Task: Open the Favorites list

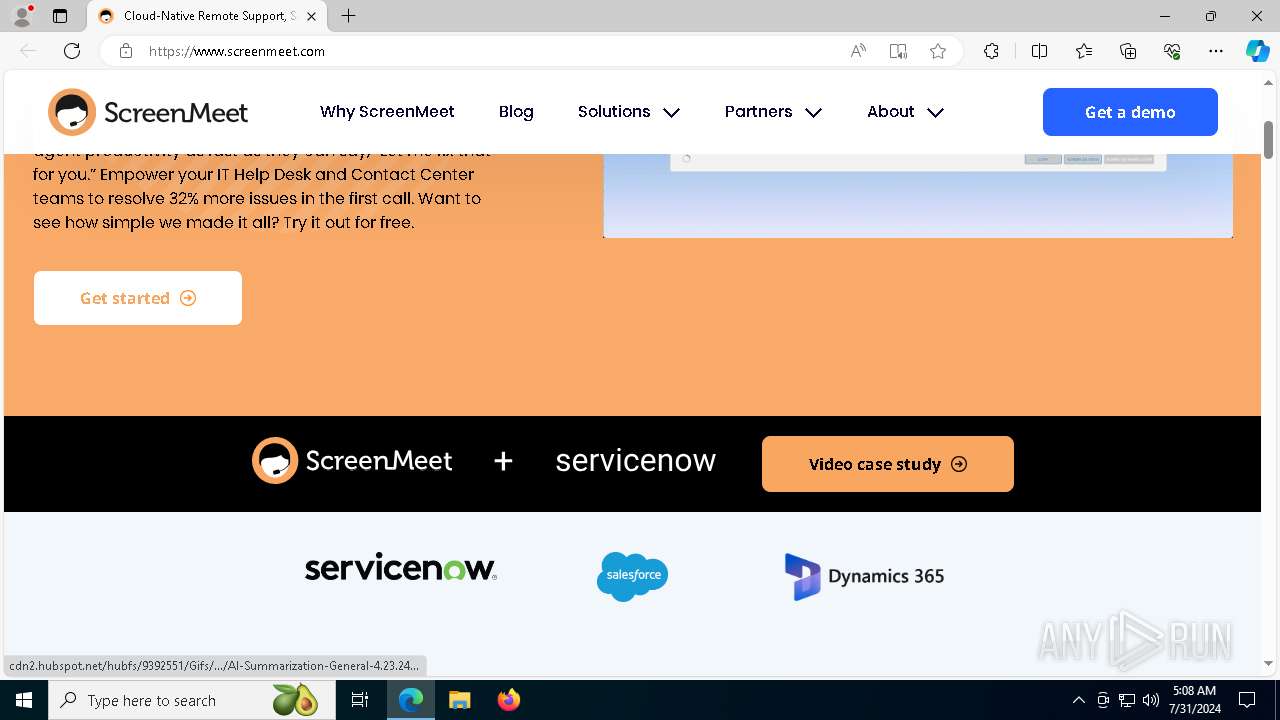Action: (x=1084, y=51)
